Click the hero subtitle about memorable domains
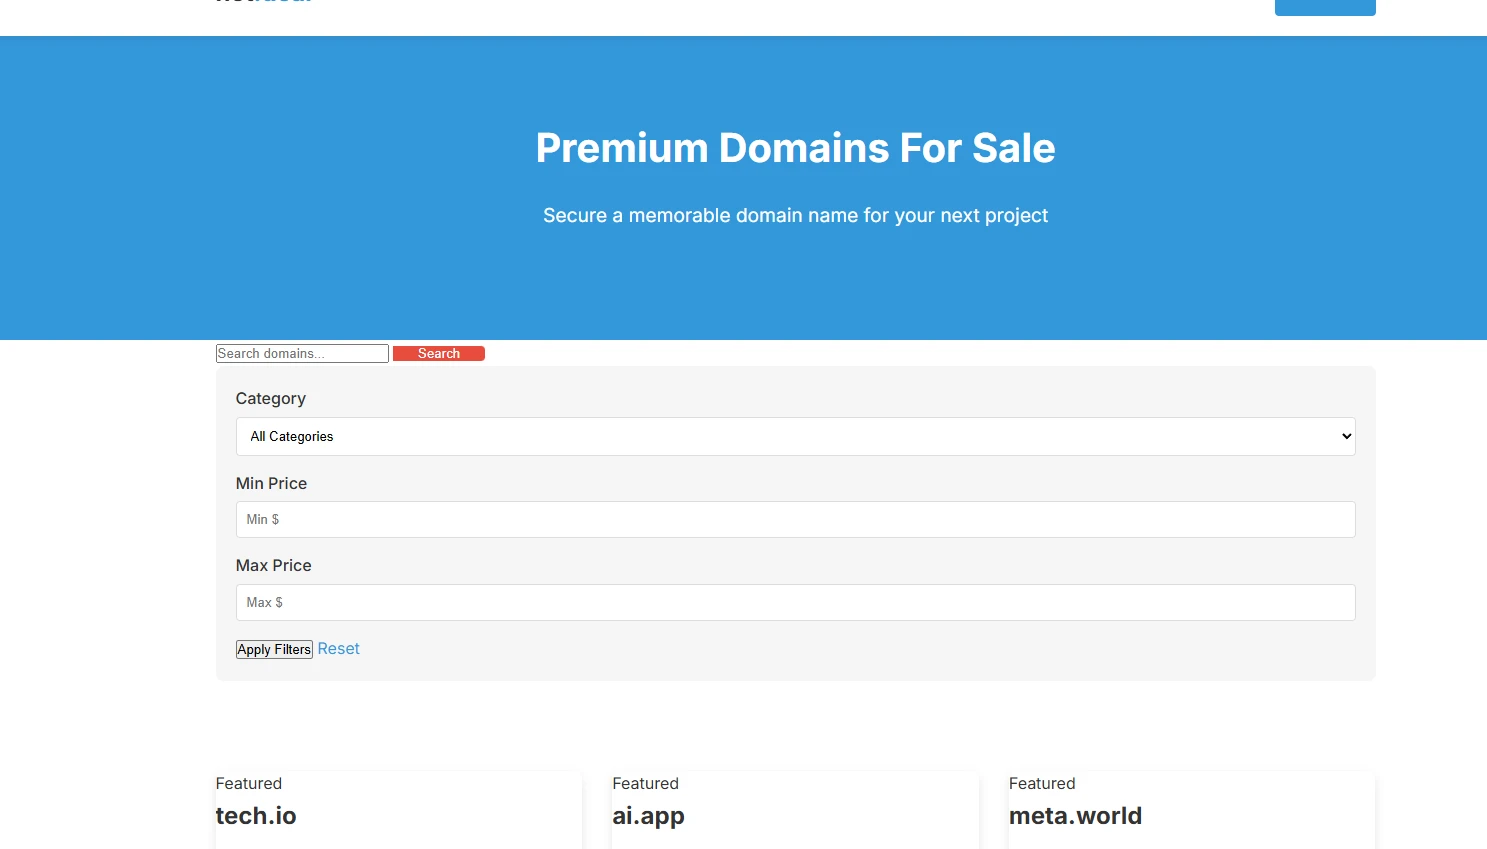 click(x=795, y=216)
